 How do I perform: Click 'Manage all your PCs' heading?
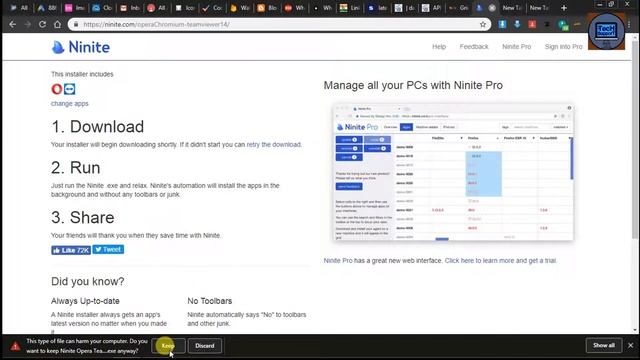point(413,85)
